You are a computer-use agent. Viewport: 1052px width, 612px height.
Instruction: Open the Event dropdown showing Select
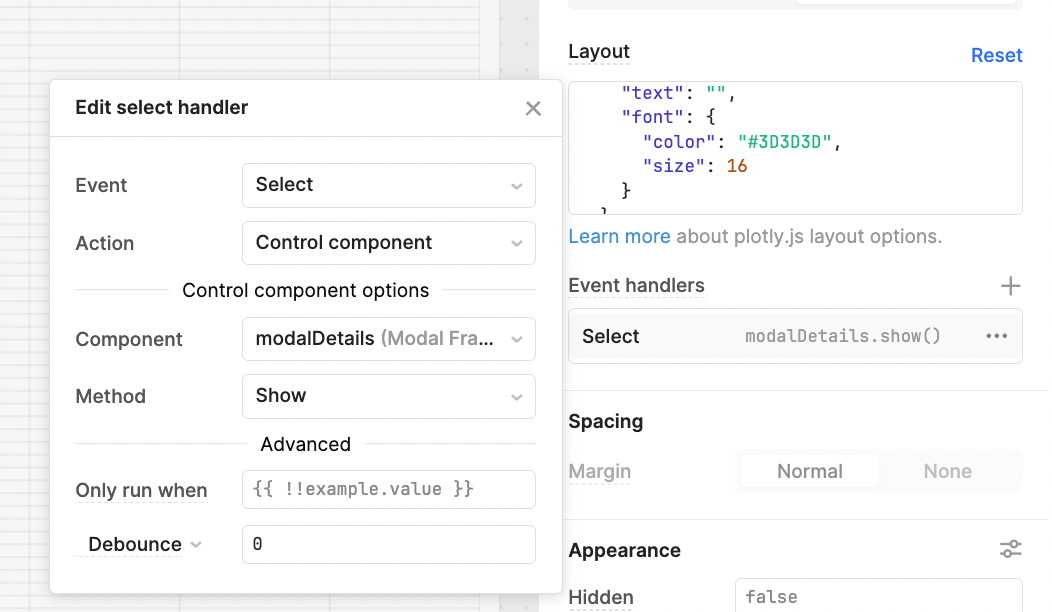[388, 185]
